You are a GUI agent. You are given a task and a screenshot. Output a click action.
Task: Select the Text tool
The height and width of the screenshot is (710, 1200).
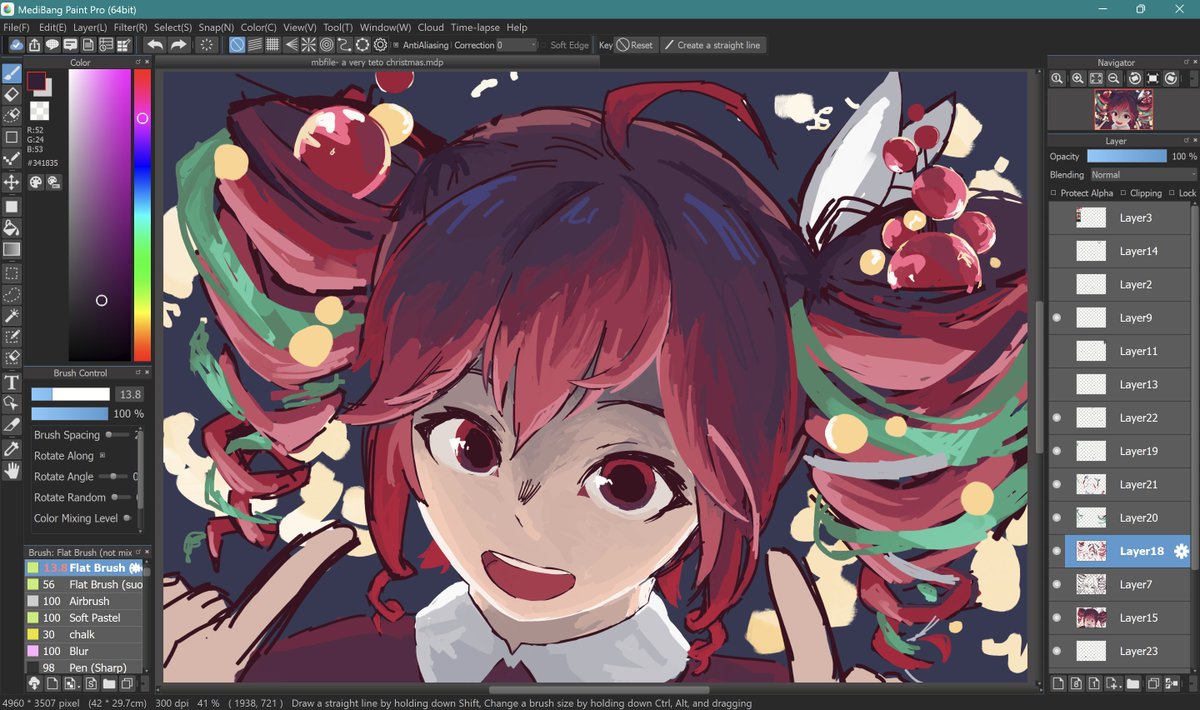pos(13,381)
